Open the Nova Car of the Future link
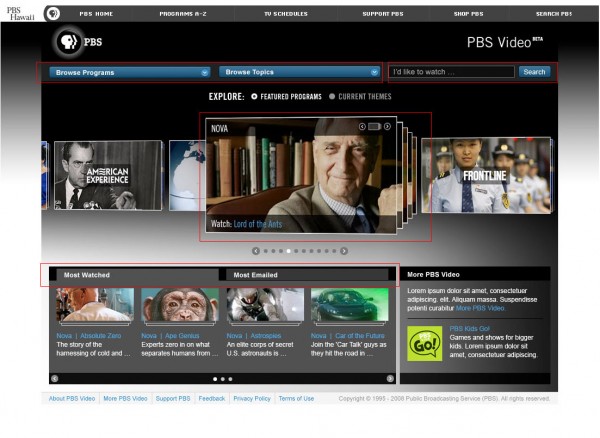Viewport: 600px width, 438px height. (348, 335)
